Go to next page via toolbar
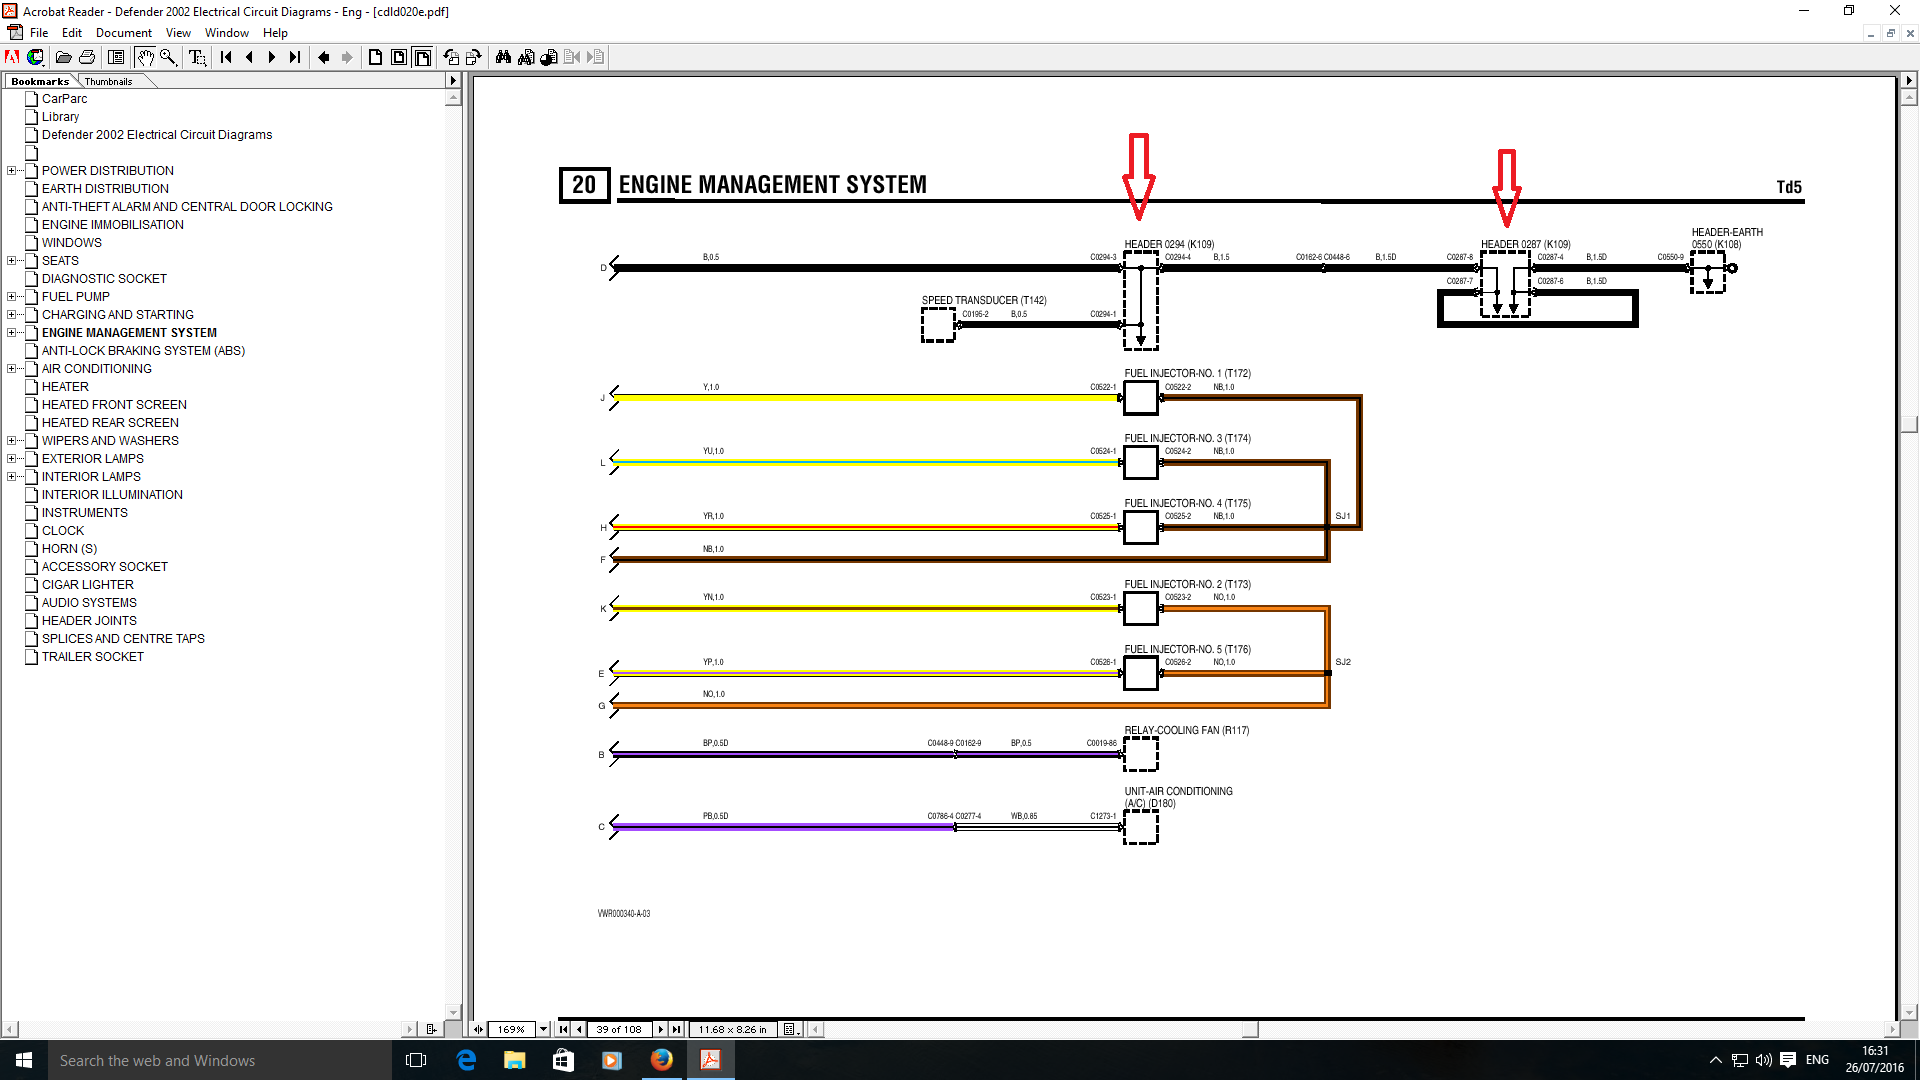This screenshot has height=1080, width=1920. 272,57
